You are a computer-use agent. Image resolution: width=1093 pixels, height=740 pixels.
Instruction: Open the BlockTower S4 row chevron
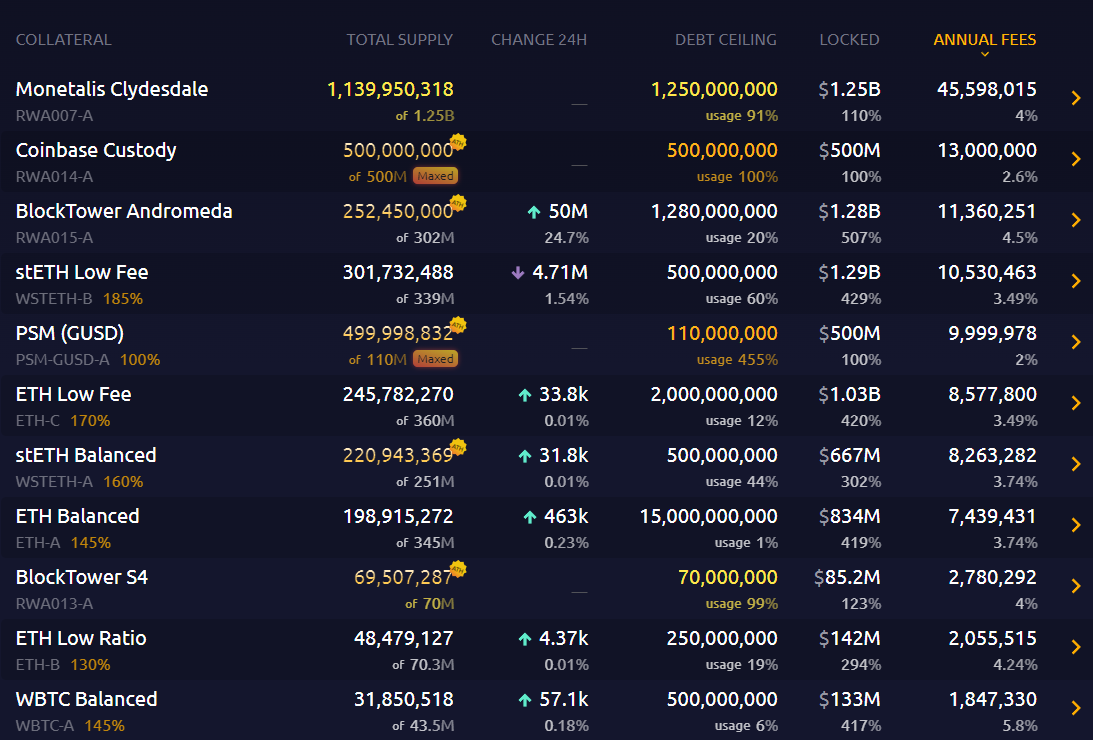(x=1076, y=586)
